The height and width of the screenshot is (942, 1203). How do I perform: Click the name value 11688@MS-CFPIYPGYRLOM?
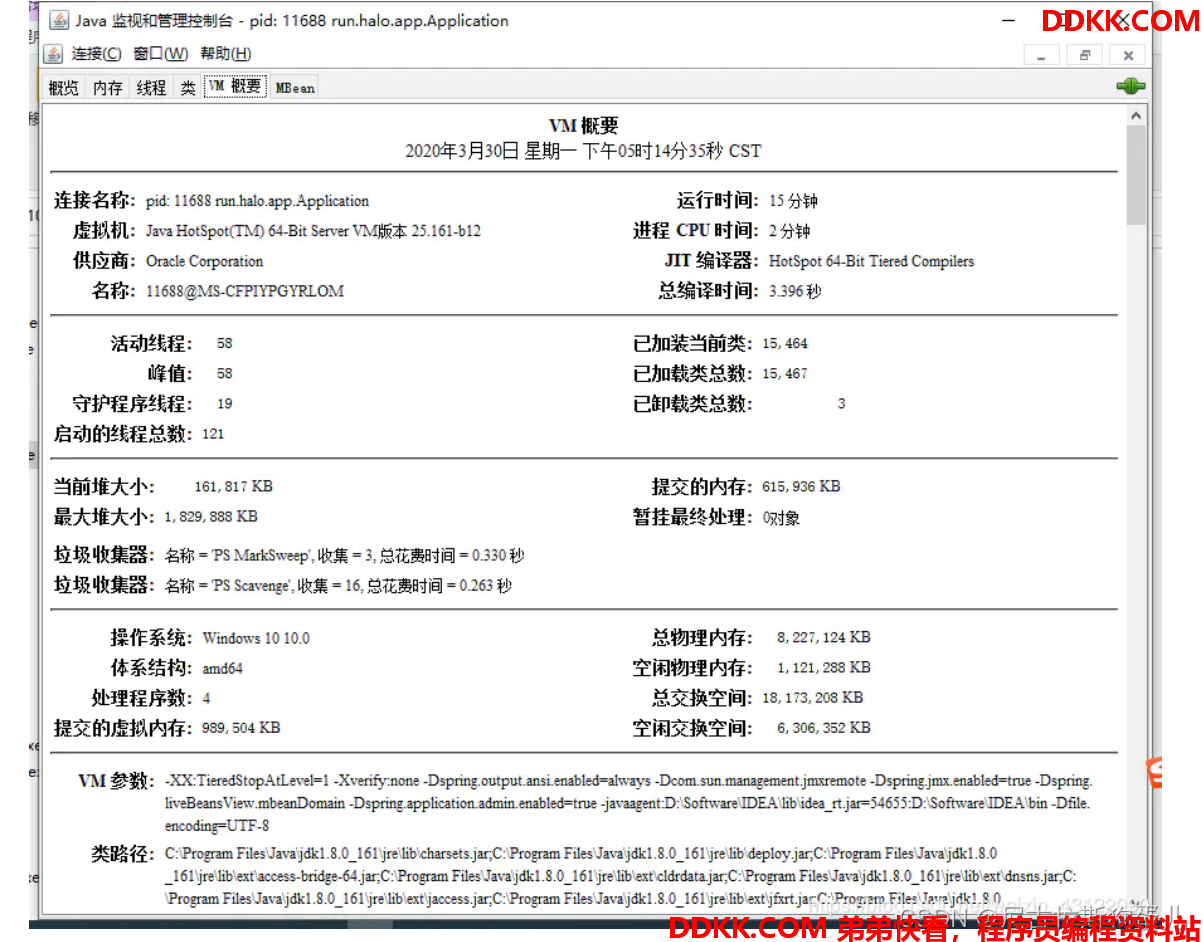[x=244, y=291]
